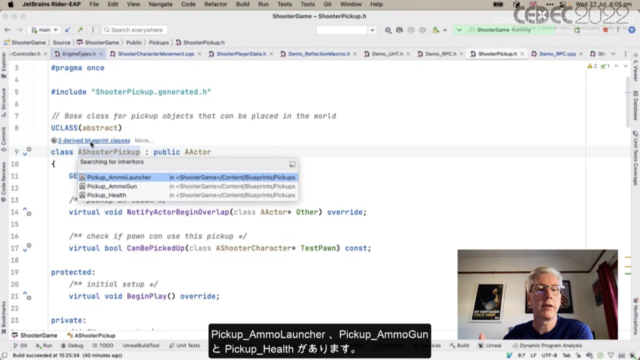Click the gutter icon on line 17
The width and height of the screenshot is (640, 360).
coord(27,247)
